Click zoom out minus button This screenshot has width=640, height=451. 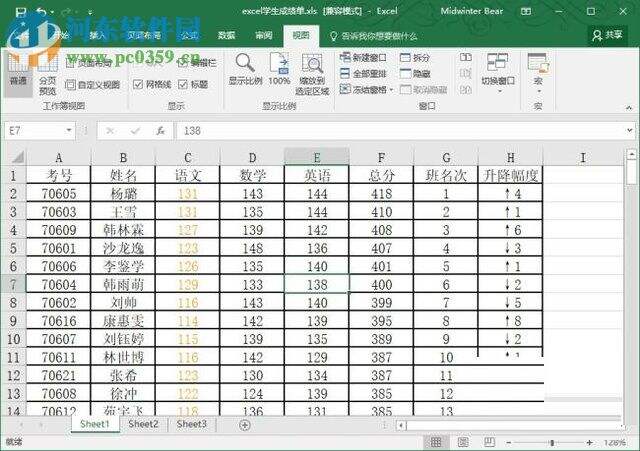509,442
